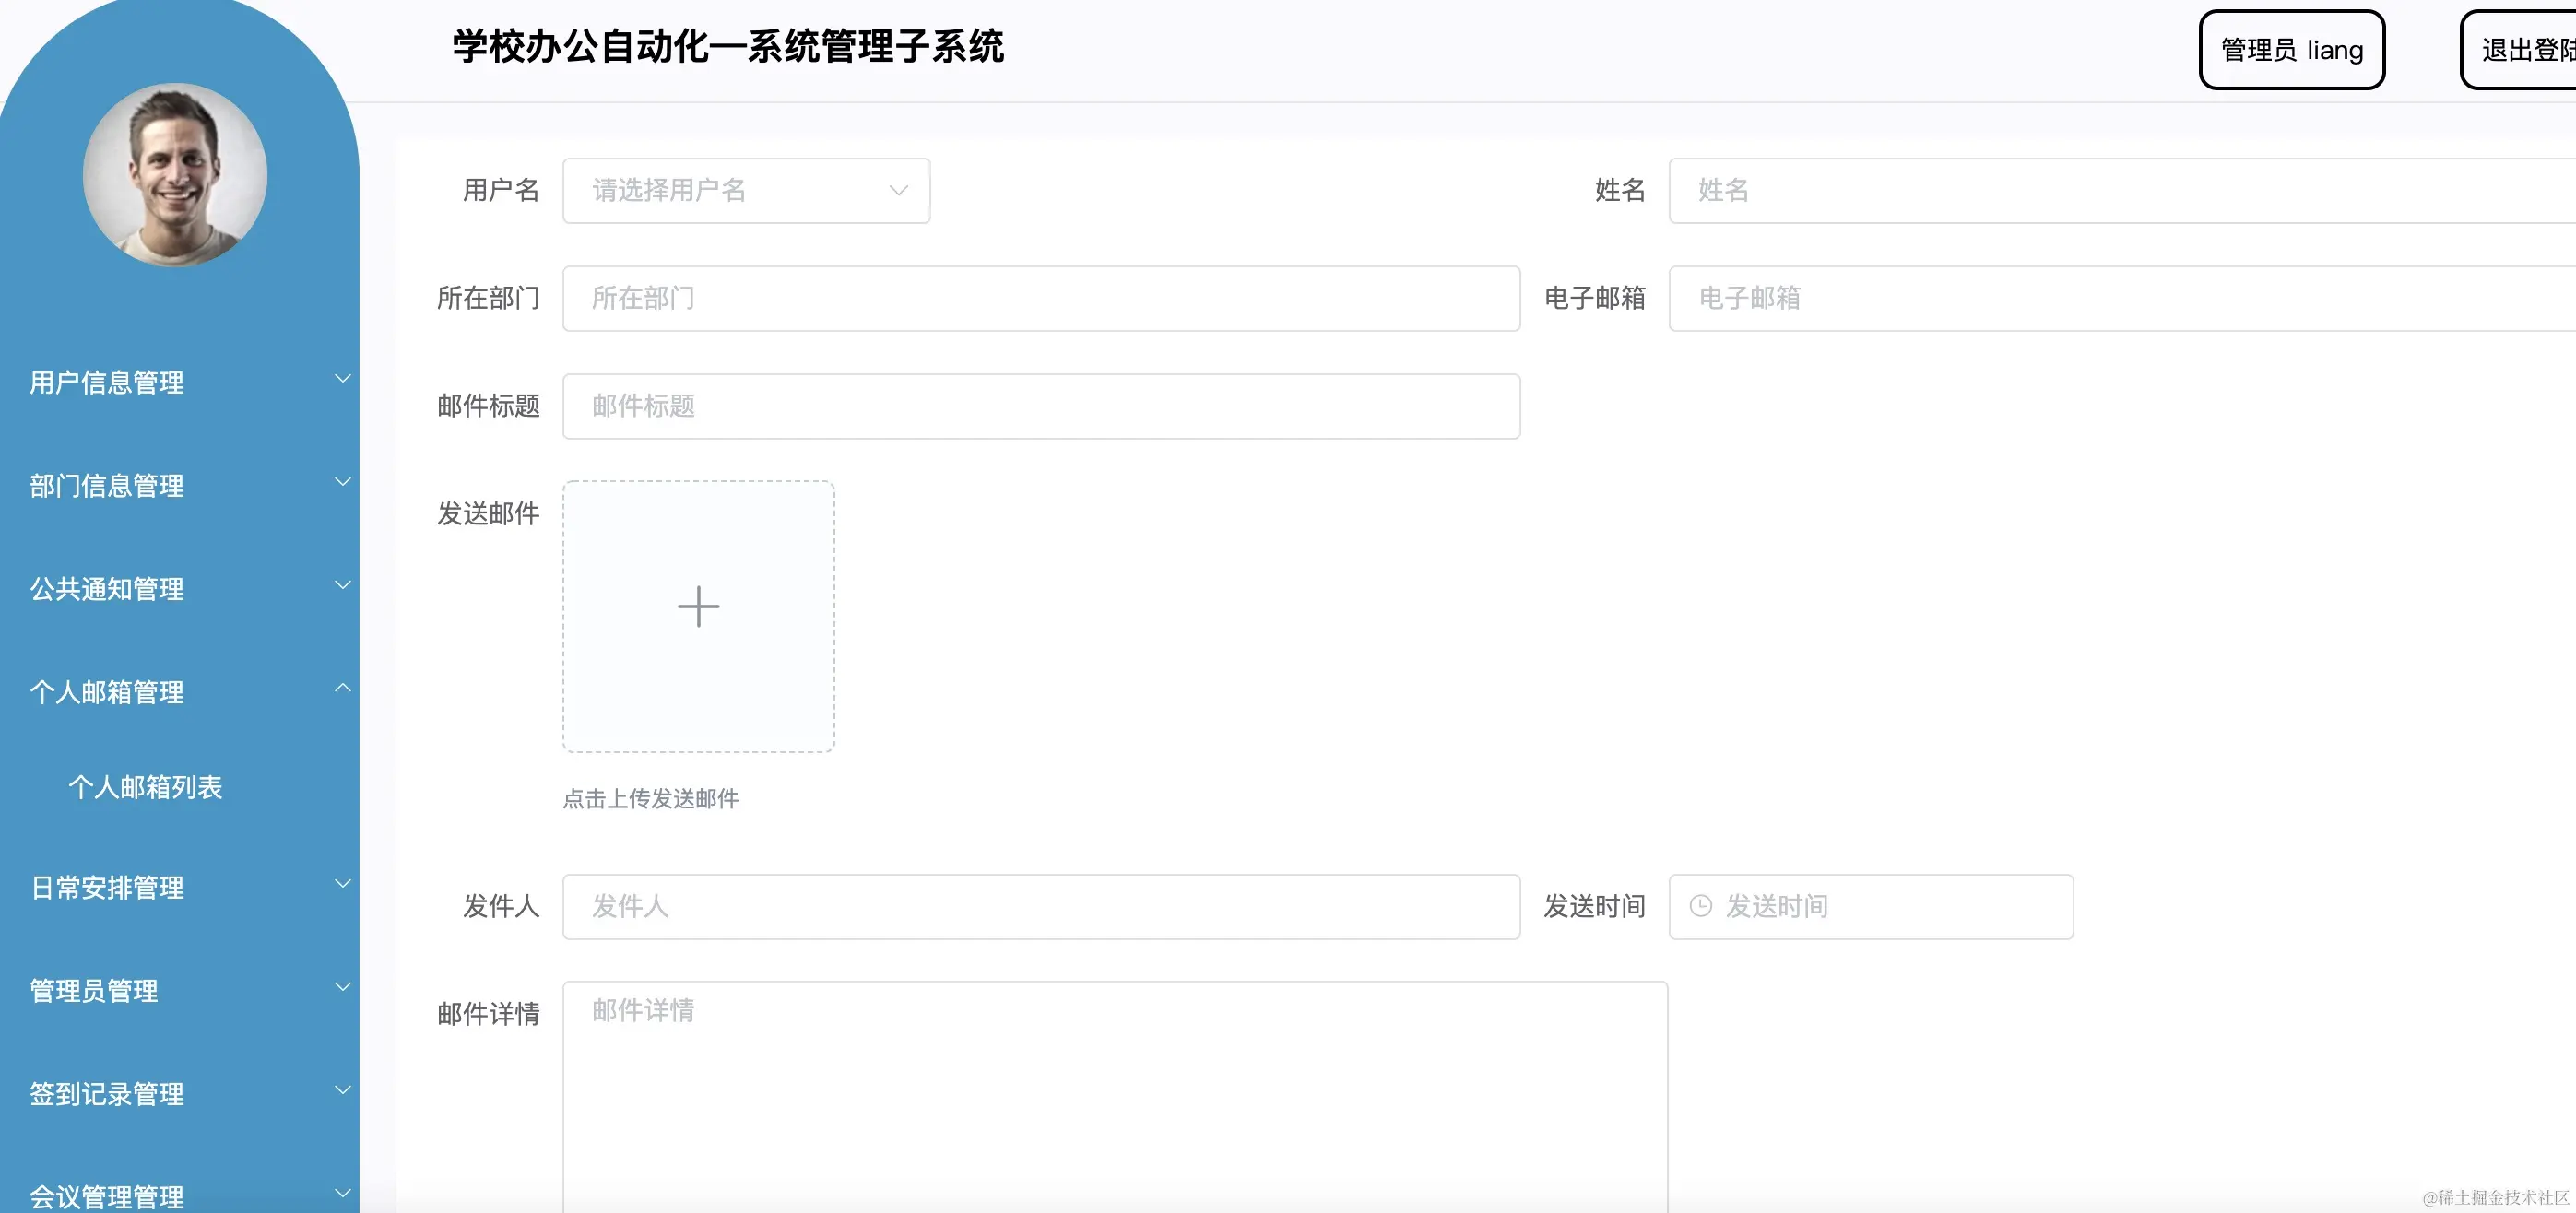
Task: Click the 点击上传发送邮件 upload link
Action: coord(650,799)
